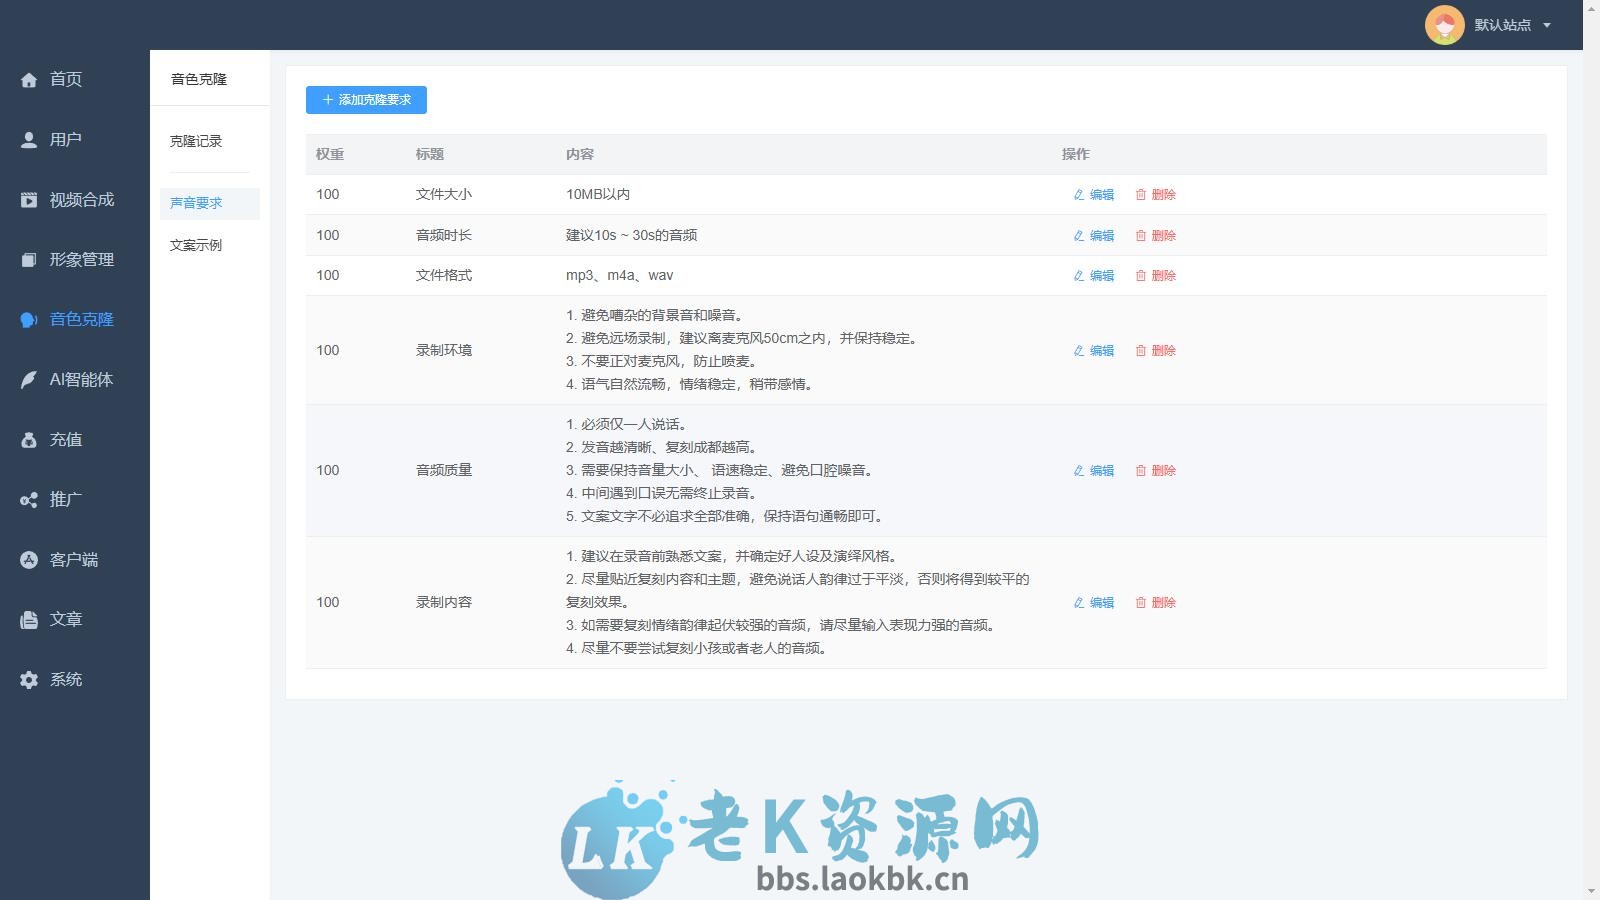Click the 添加克隆要求 button
The height and width of the screenshot is (900, 1600).
pos(366,100)
